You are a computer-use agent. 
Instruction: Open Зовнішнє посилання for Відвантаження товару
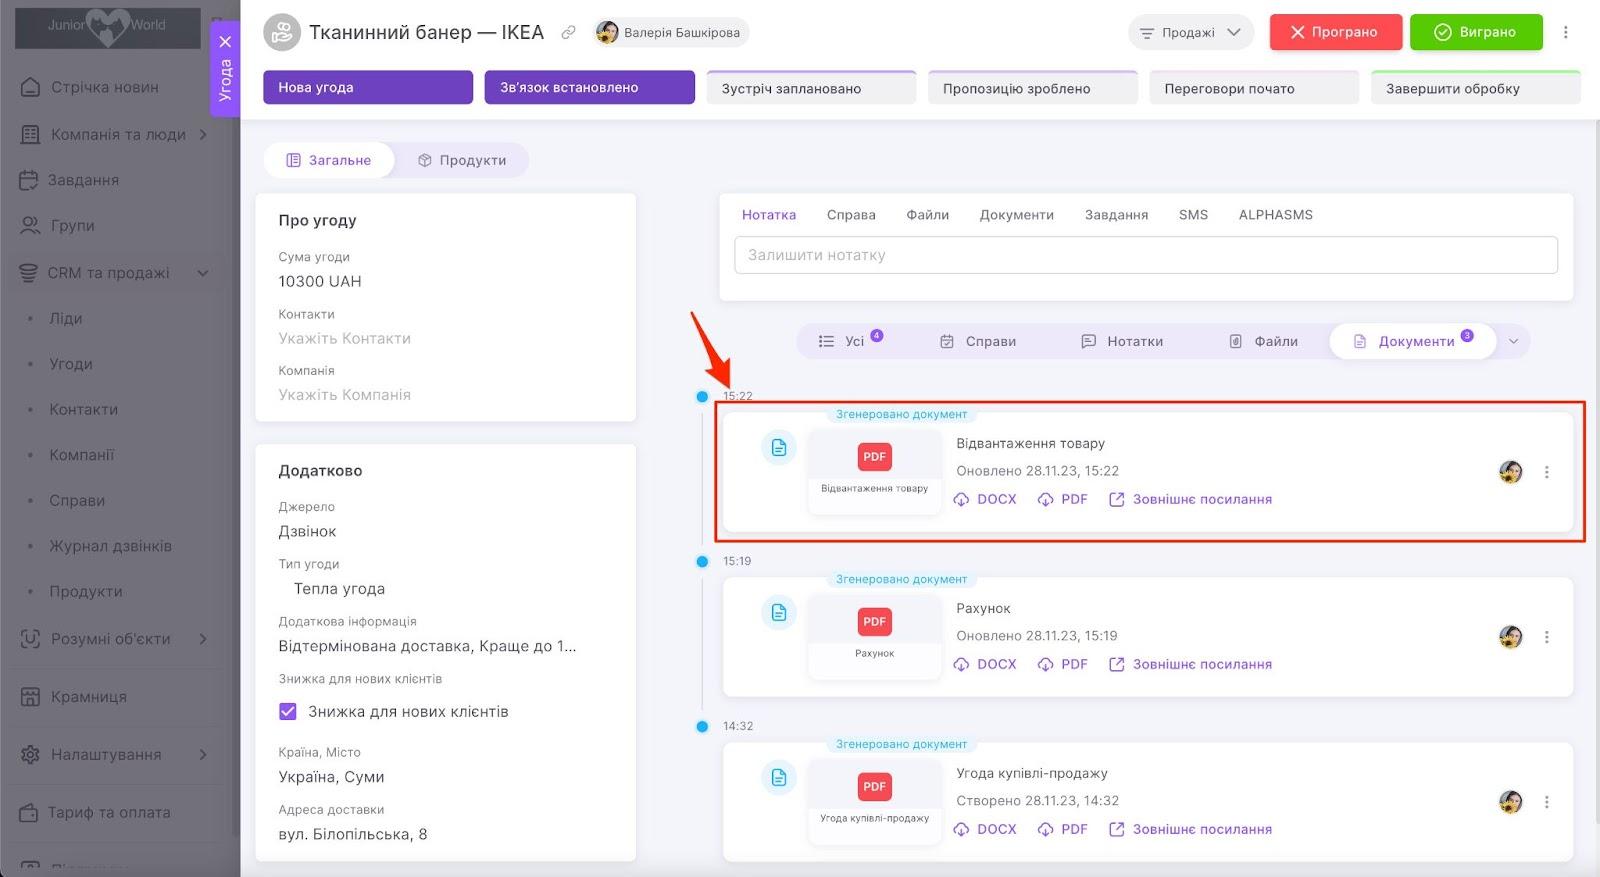point(1190,499)
